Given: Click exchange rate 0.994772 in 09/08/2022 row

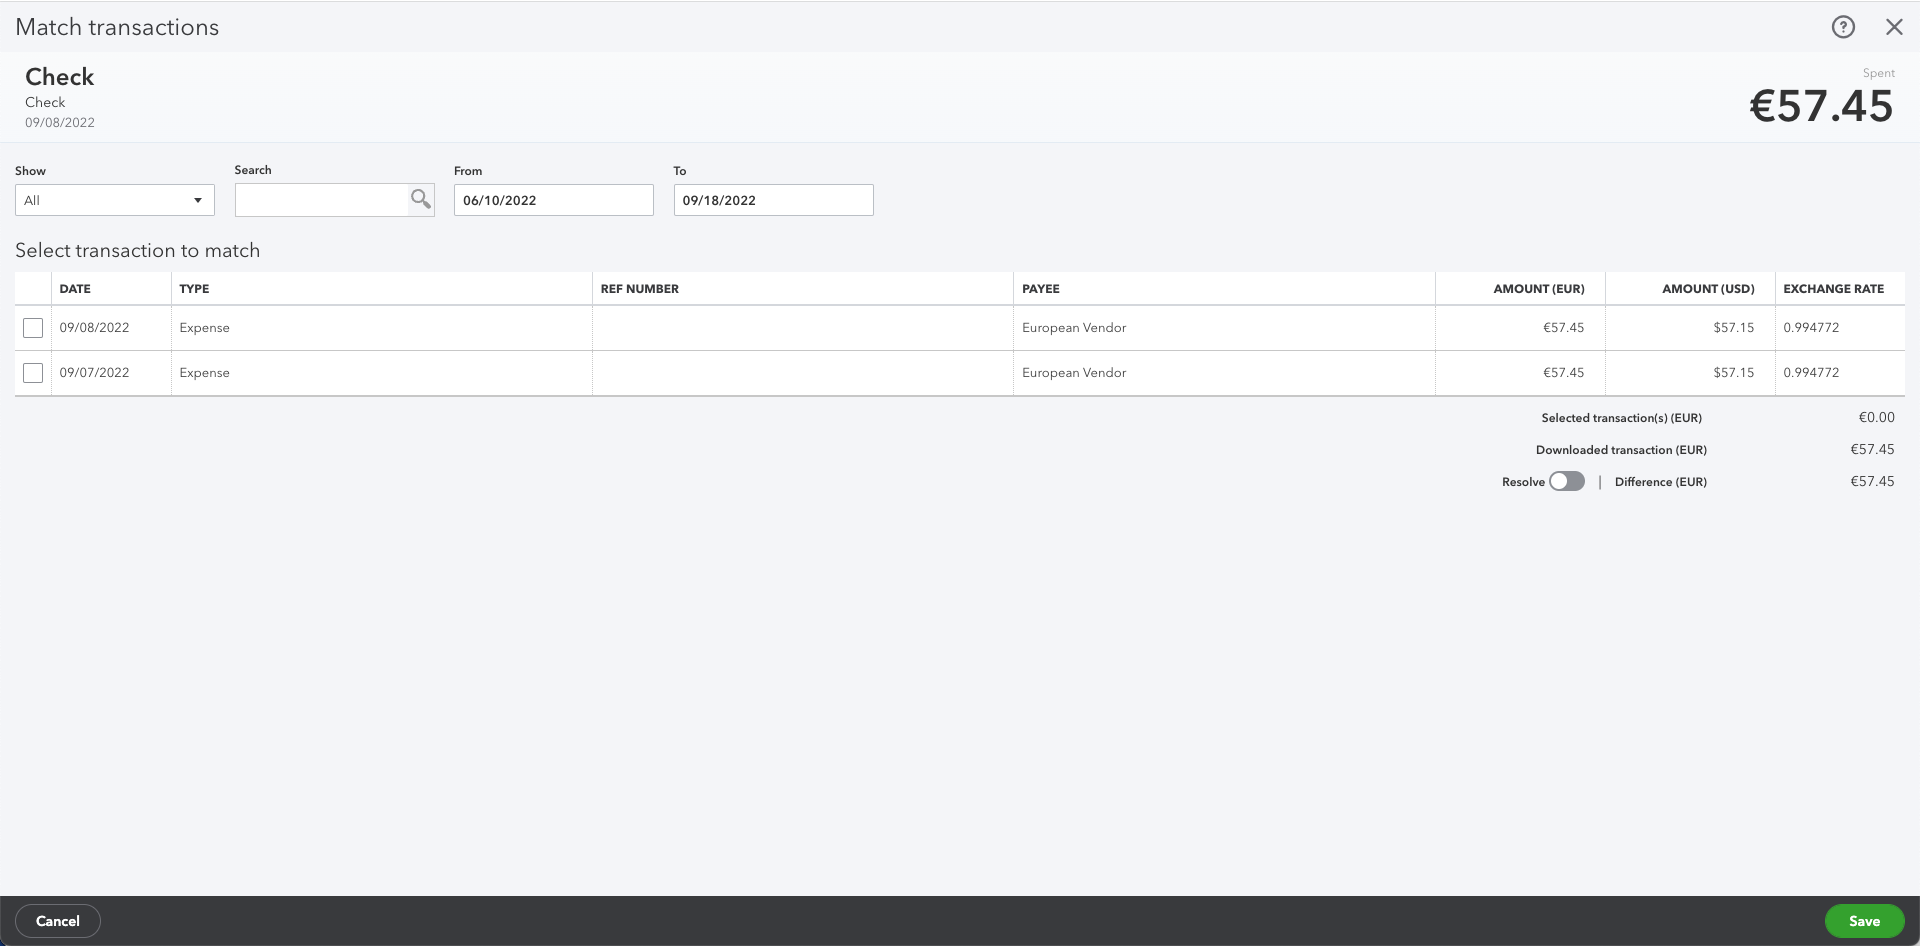Looking at the screenshot, I should tap(1811, 328).
